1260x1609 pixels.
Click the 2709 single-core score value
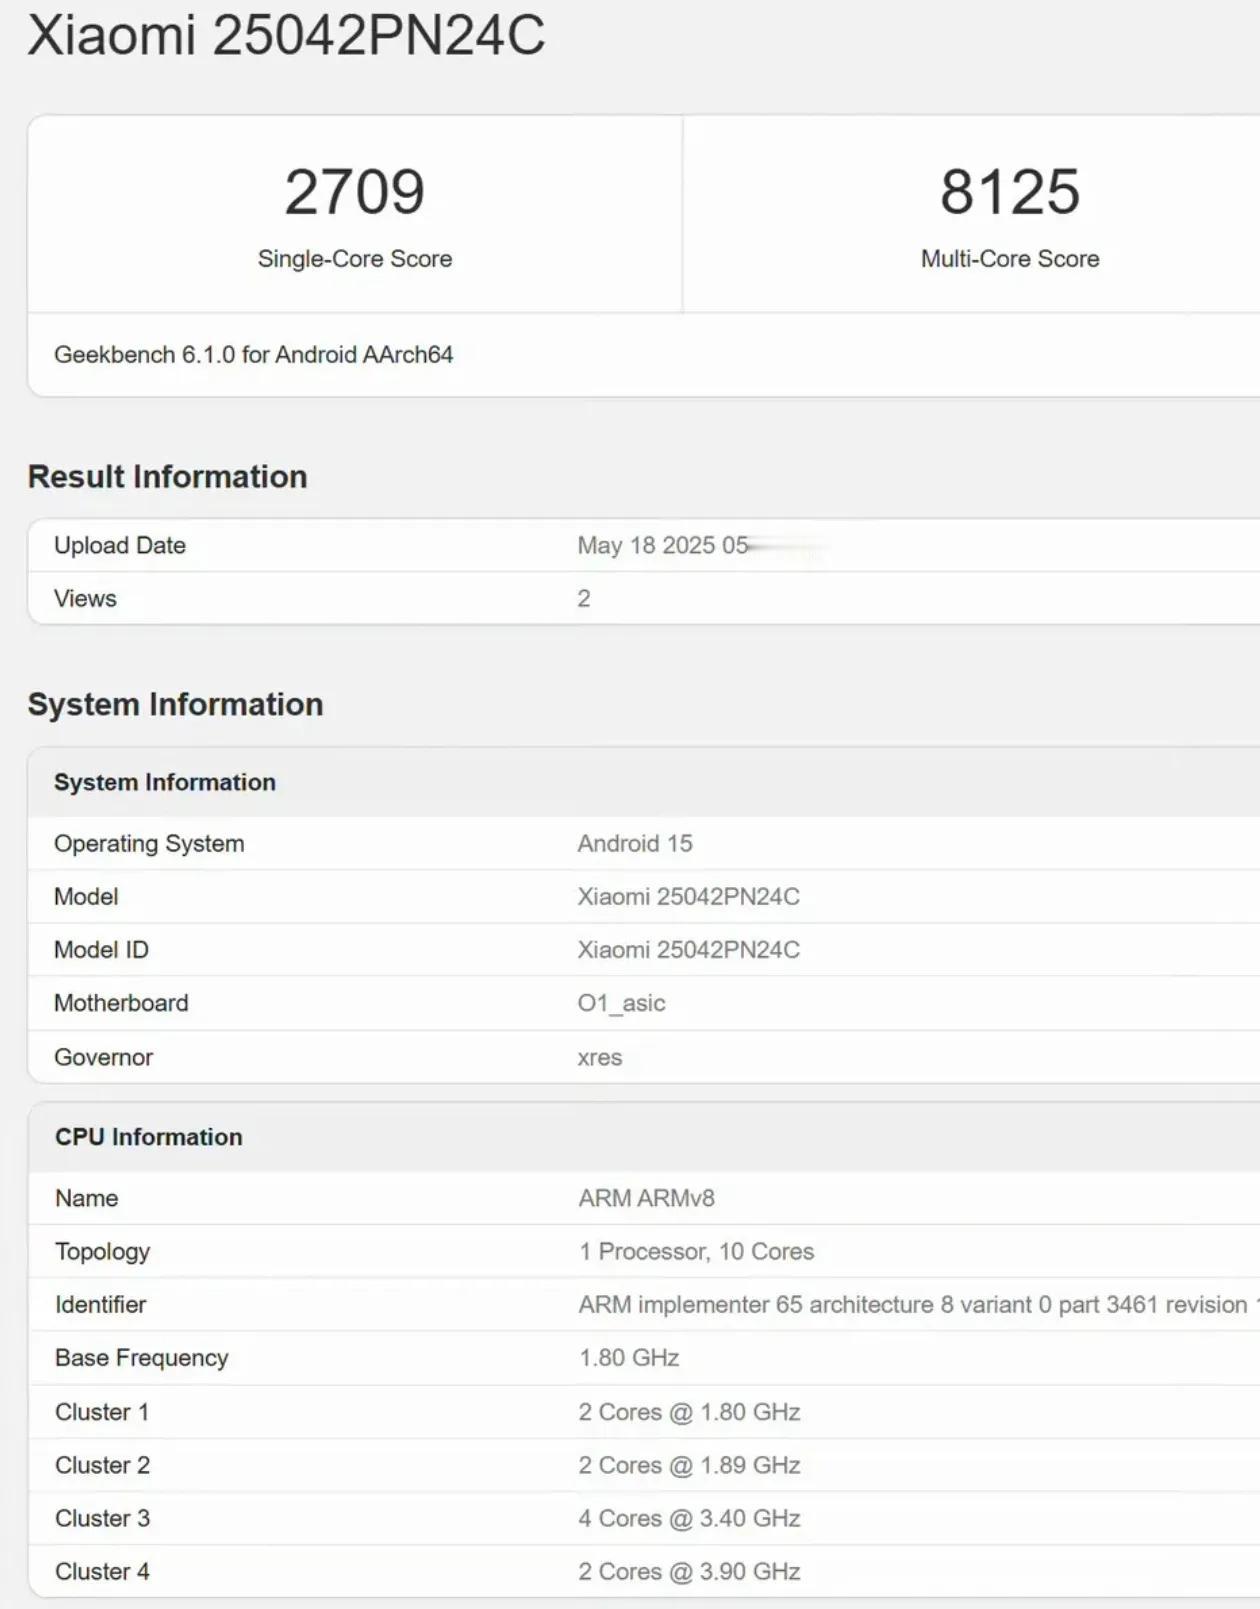(x=355, y=191)
